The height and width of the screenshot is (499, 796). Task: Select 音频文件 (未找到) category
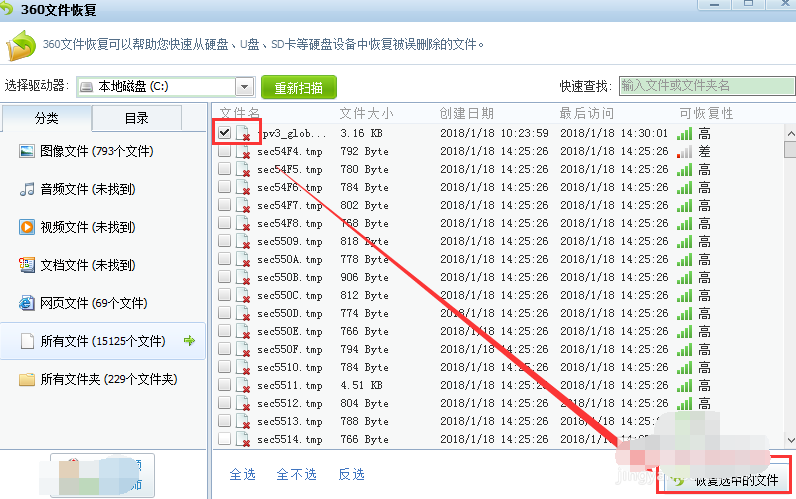pyautogui.click(x=103, y=189)
